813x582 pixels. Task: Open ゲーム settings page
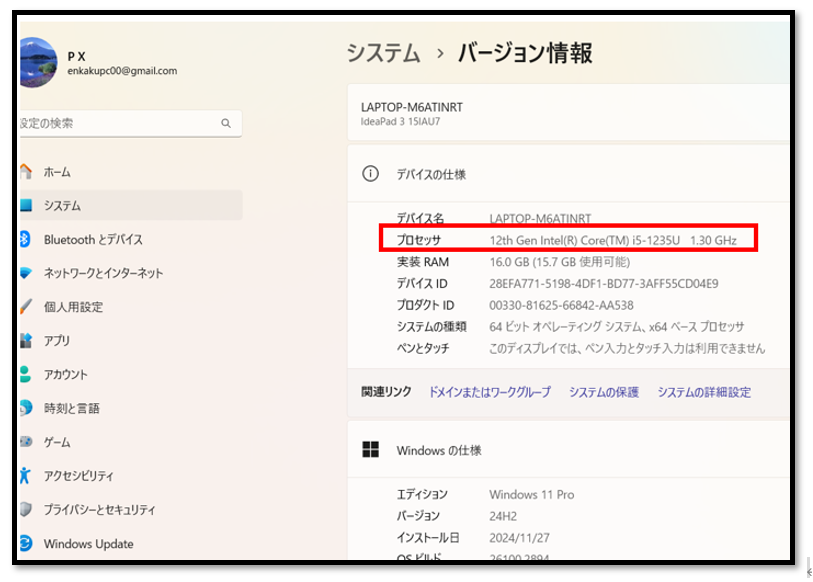130,442
